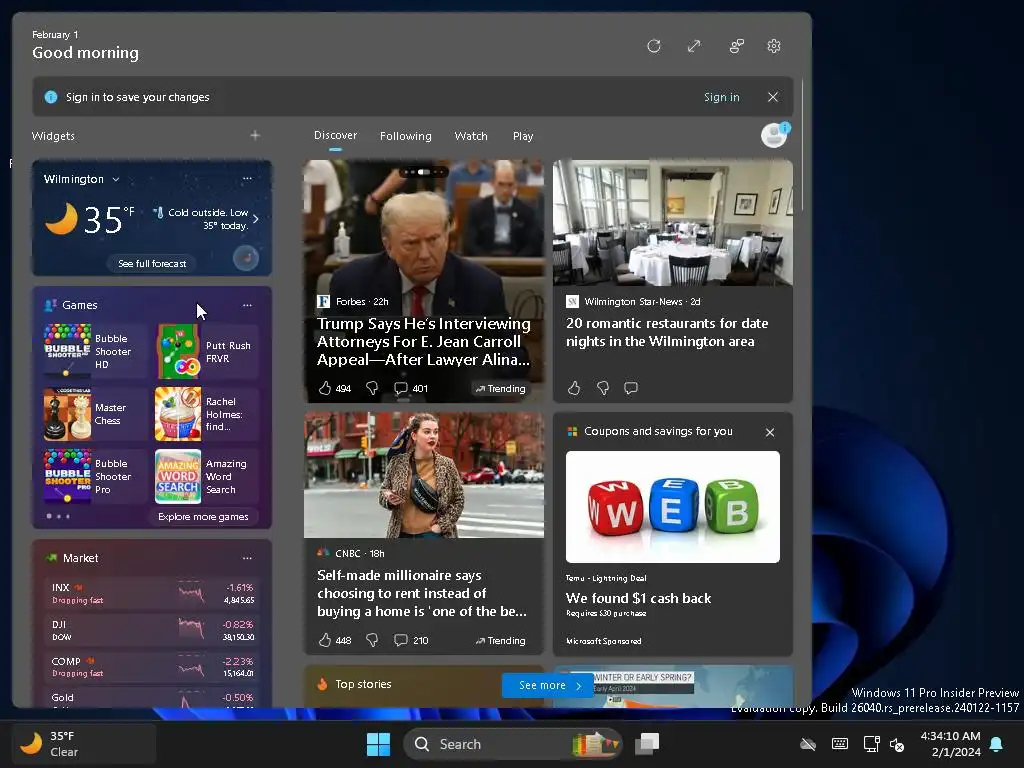Open Trending tag on CNBC article
The height and width of the screenshot is (768, 1024).
pos(500,641)
